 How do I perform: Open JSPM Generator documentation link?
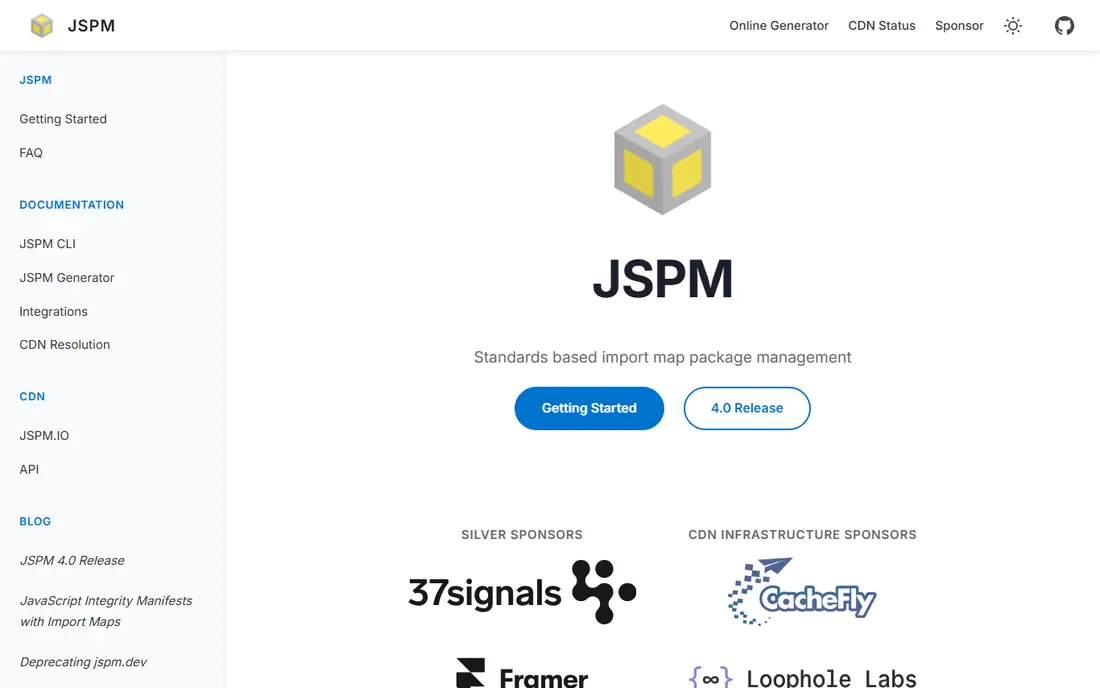coord(67,278)
